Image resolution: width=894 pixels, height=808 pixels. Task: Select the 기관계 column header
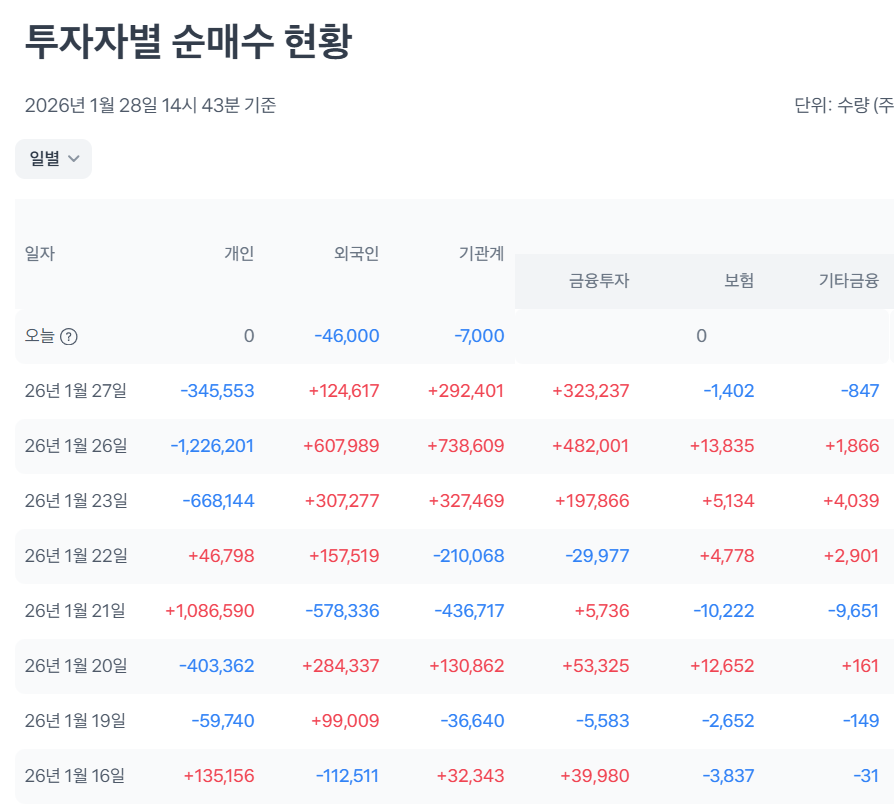(481, 254)
